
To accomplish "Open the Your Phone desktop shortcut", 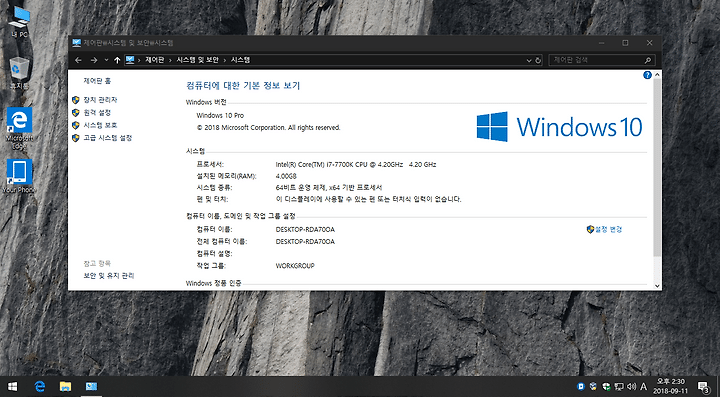I will 19,176.
